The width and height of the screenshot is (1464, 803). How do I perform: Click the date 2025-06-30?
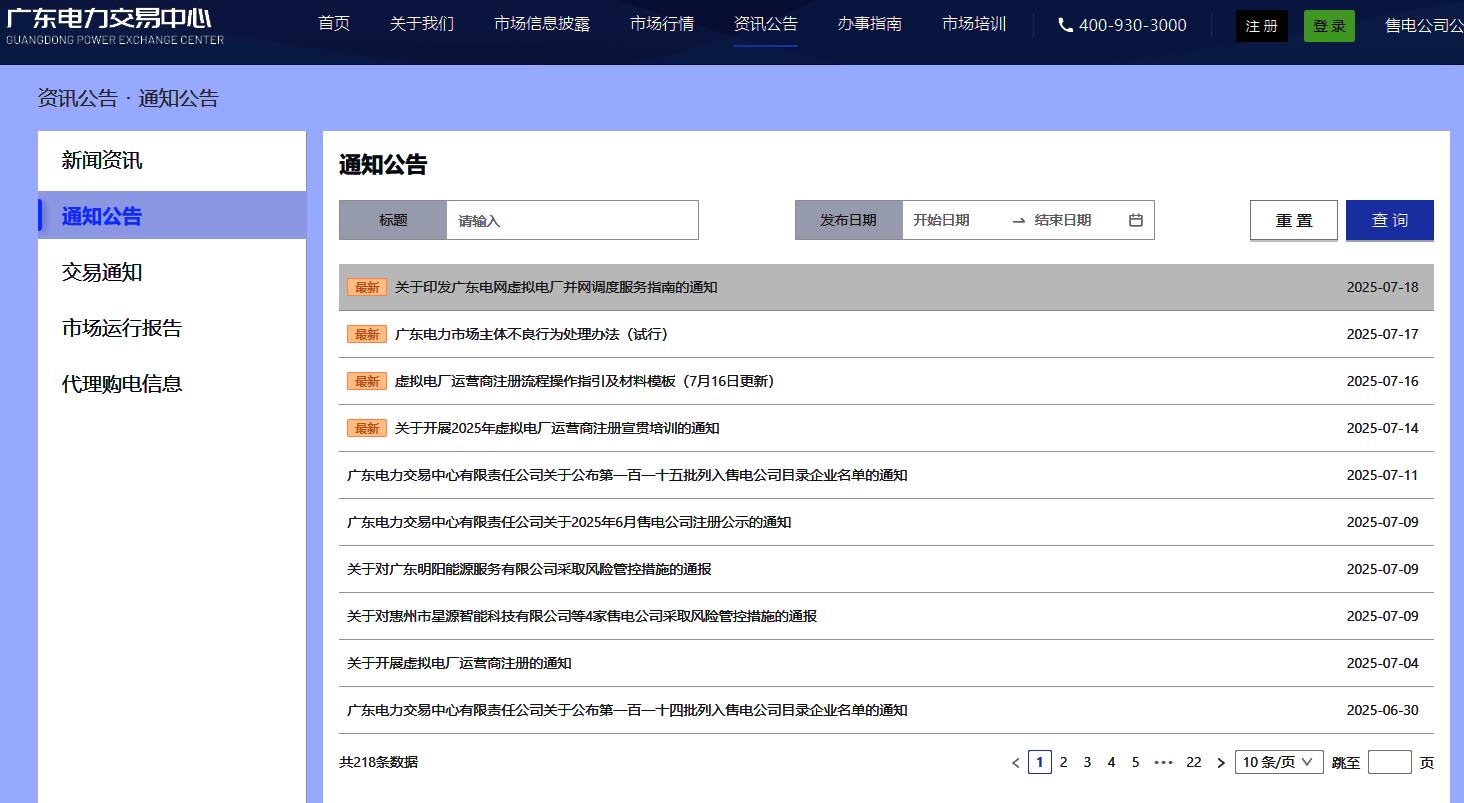coord(1382,710)
